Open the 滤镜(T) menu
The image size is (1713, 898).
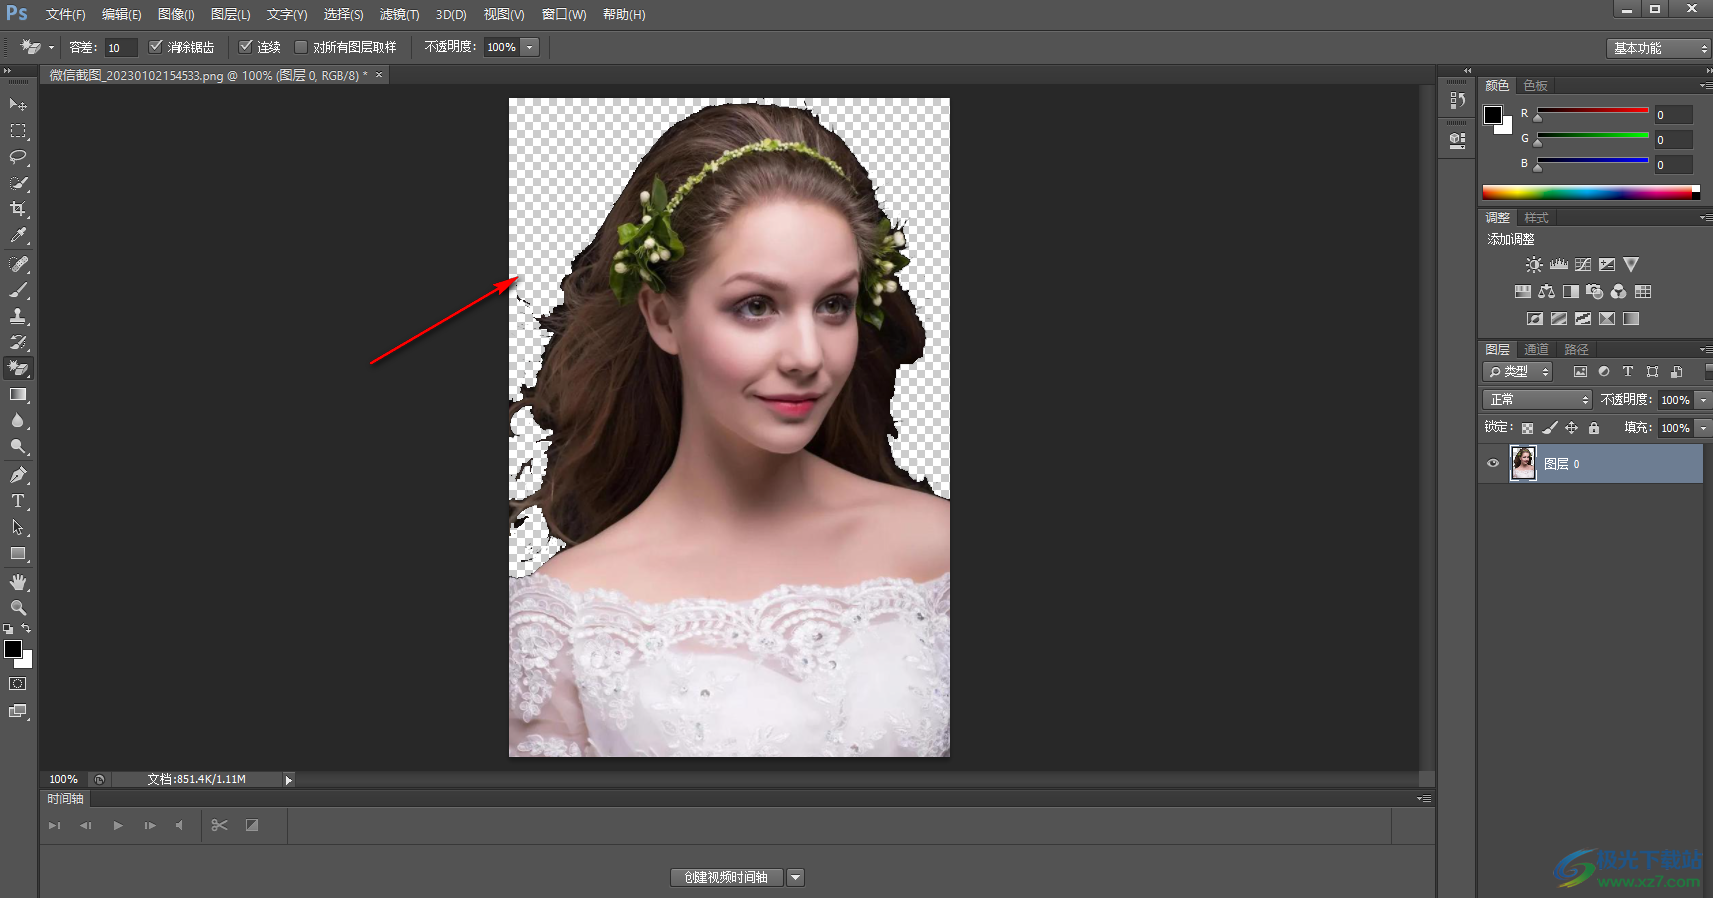(399, 14)
